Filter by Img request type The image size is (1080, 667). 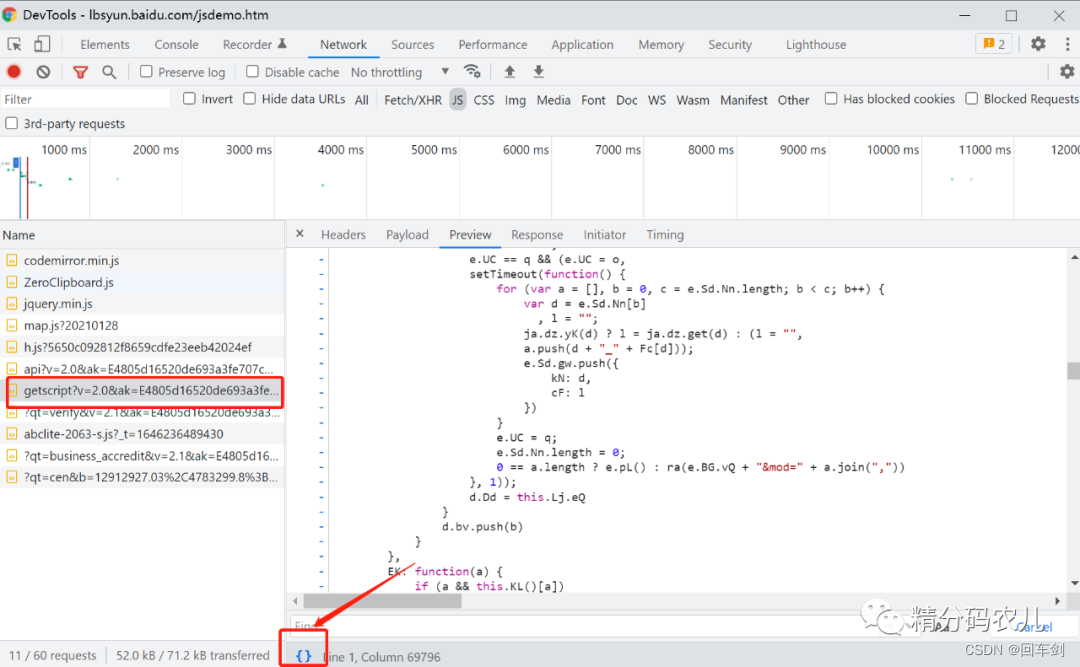point(515,100)
